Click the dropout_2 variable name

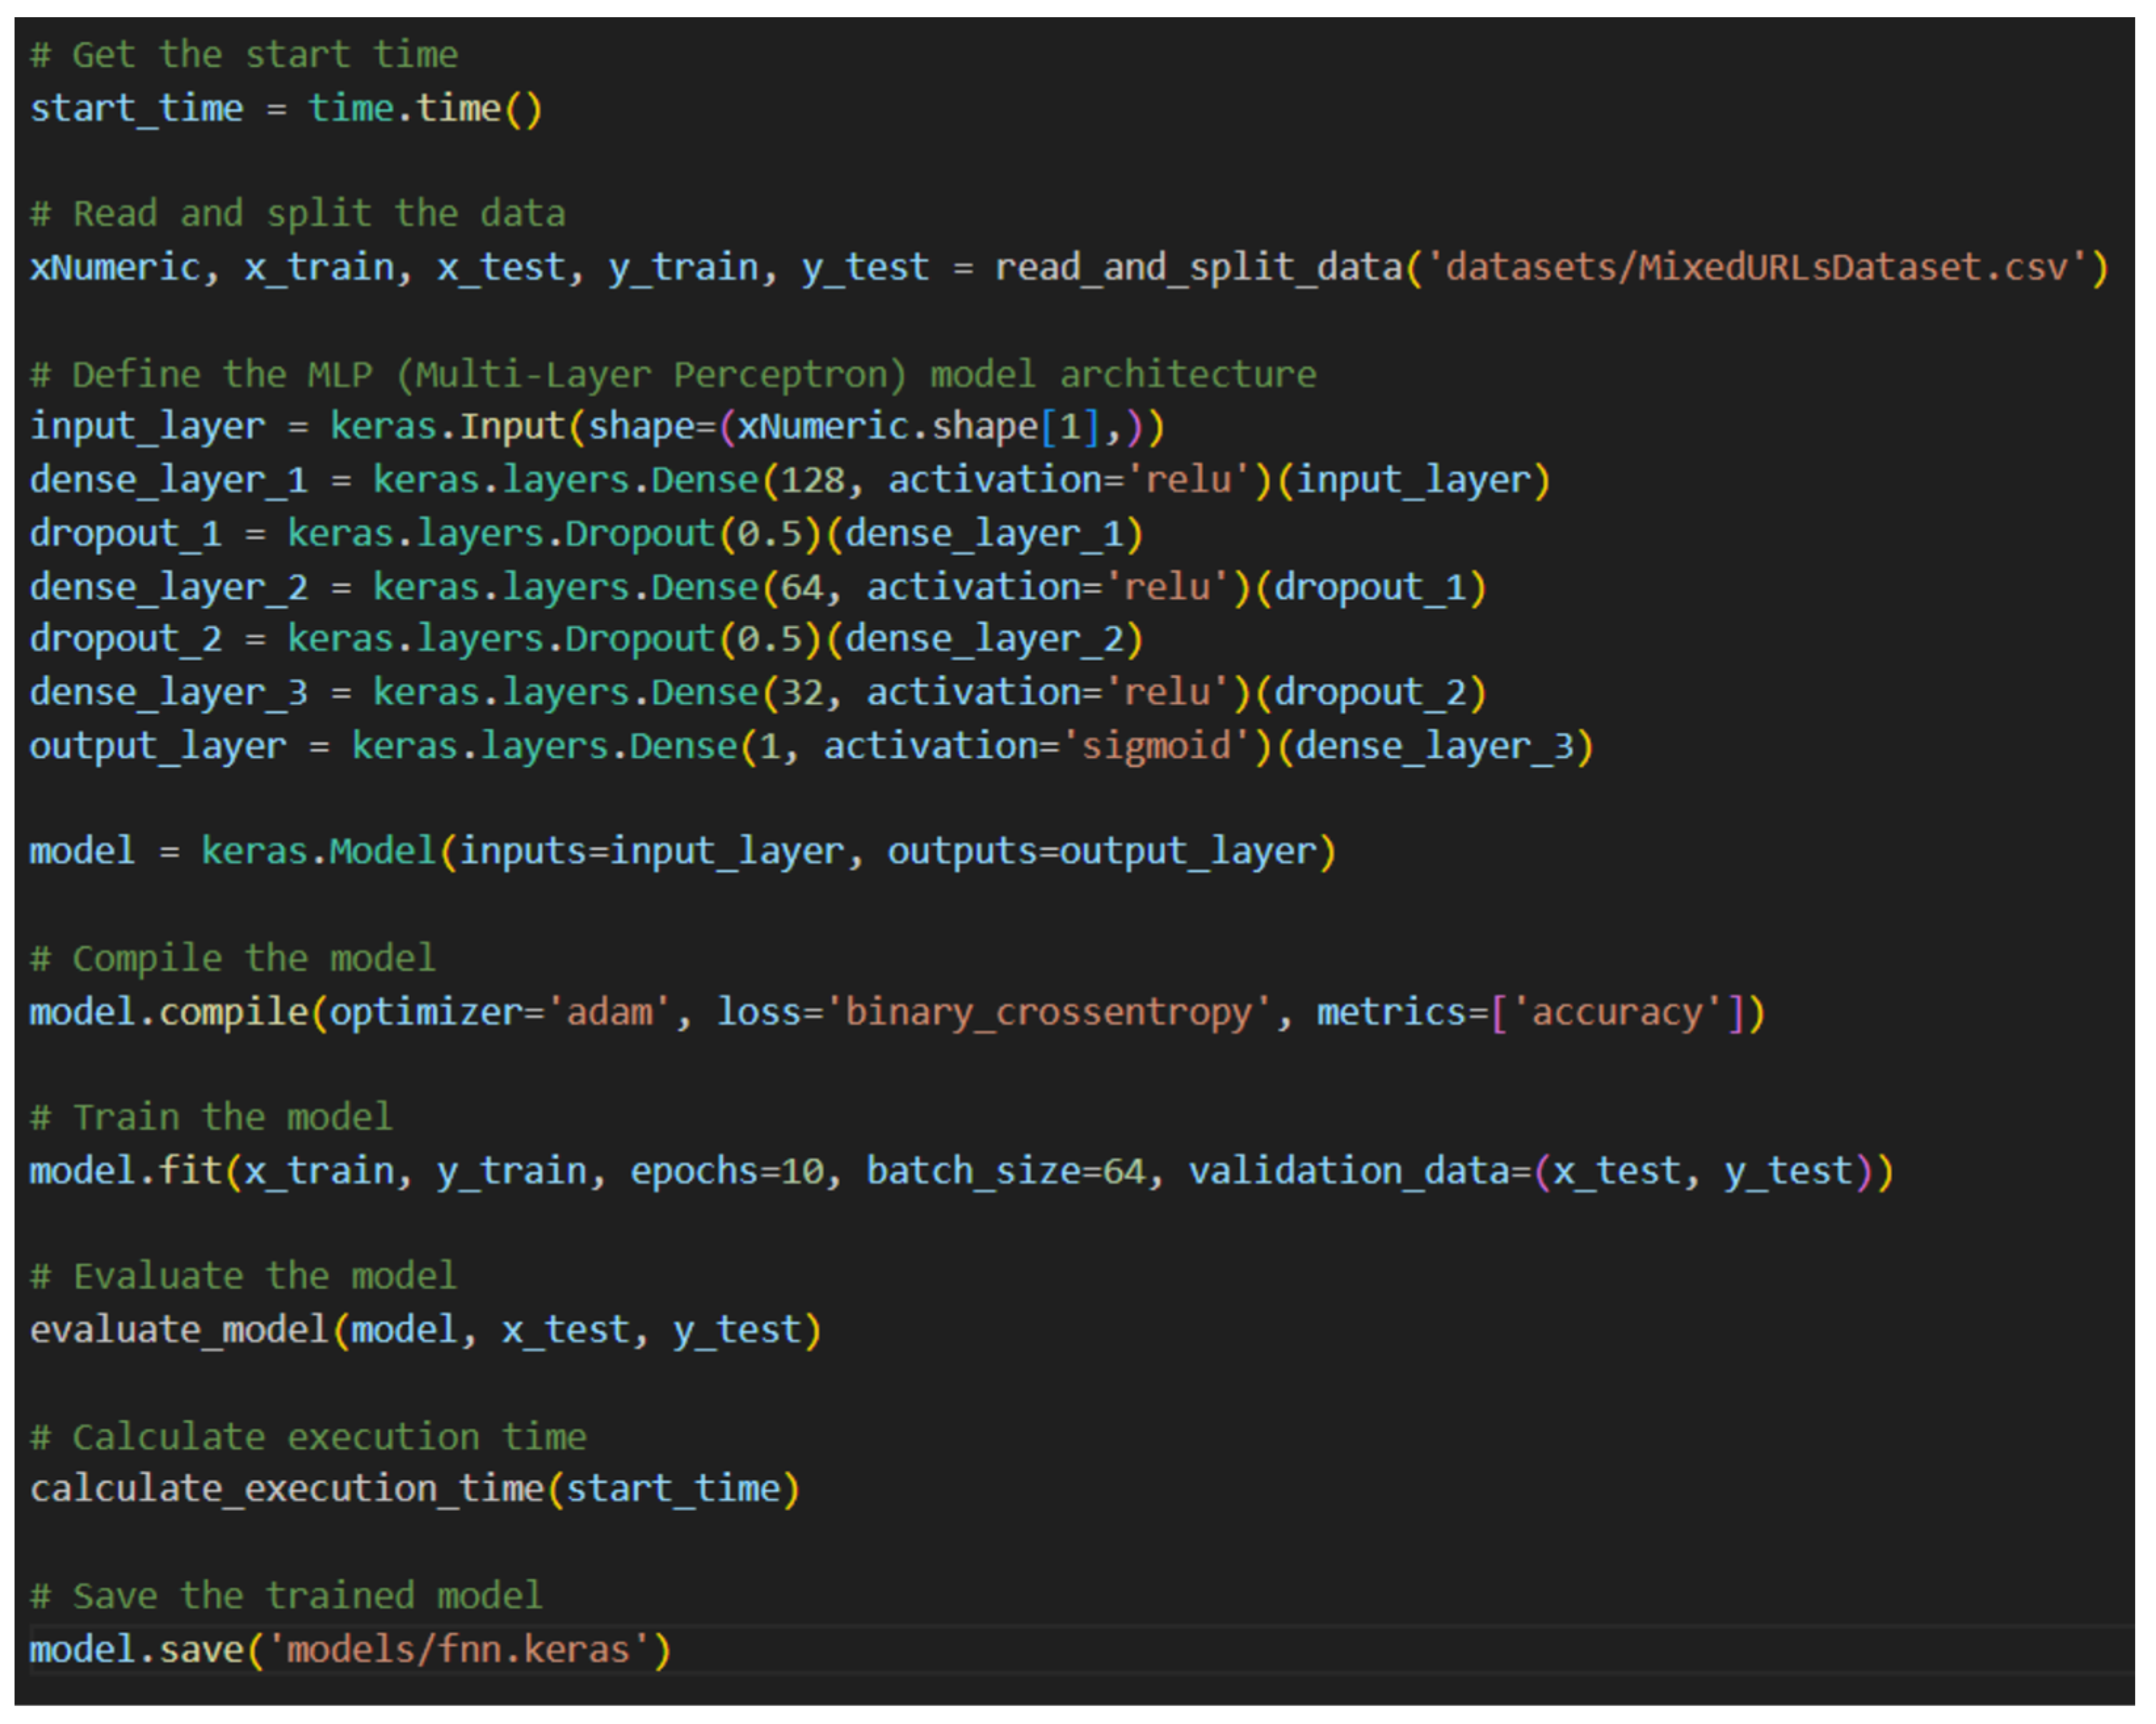(125, 639)
